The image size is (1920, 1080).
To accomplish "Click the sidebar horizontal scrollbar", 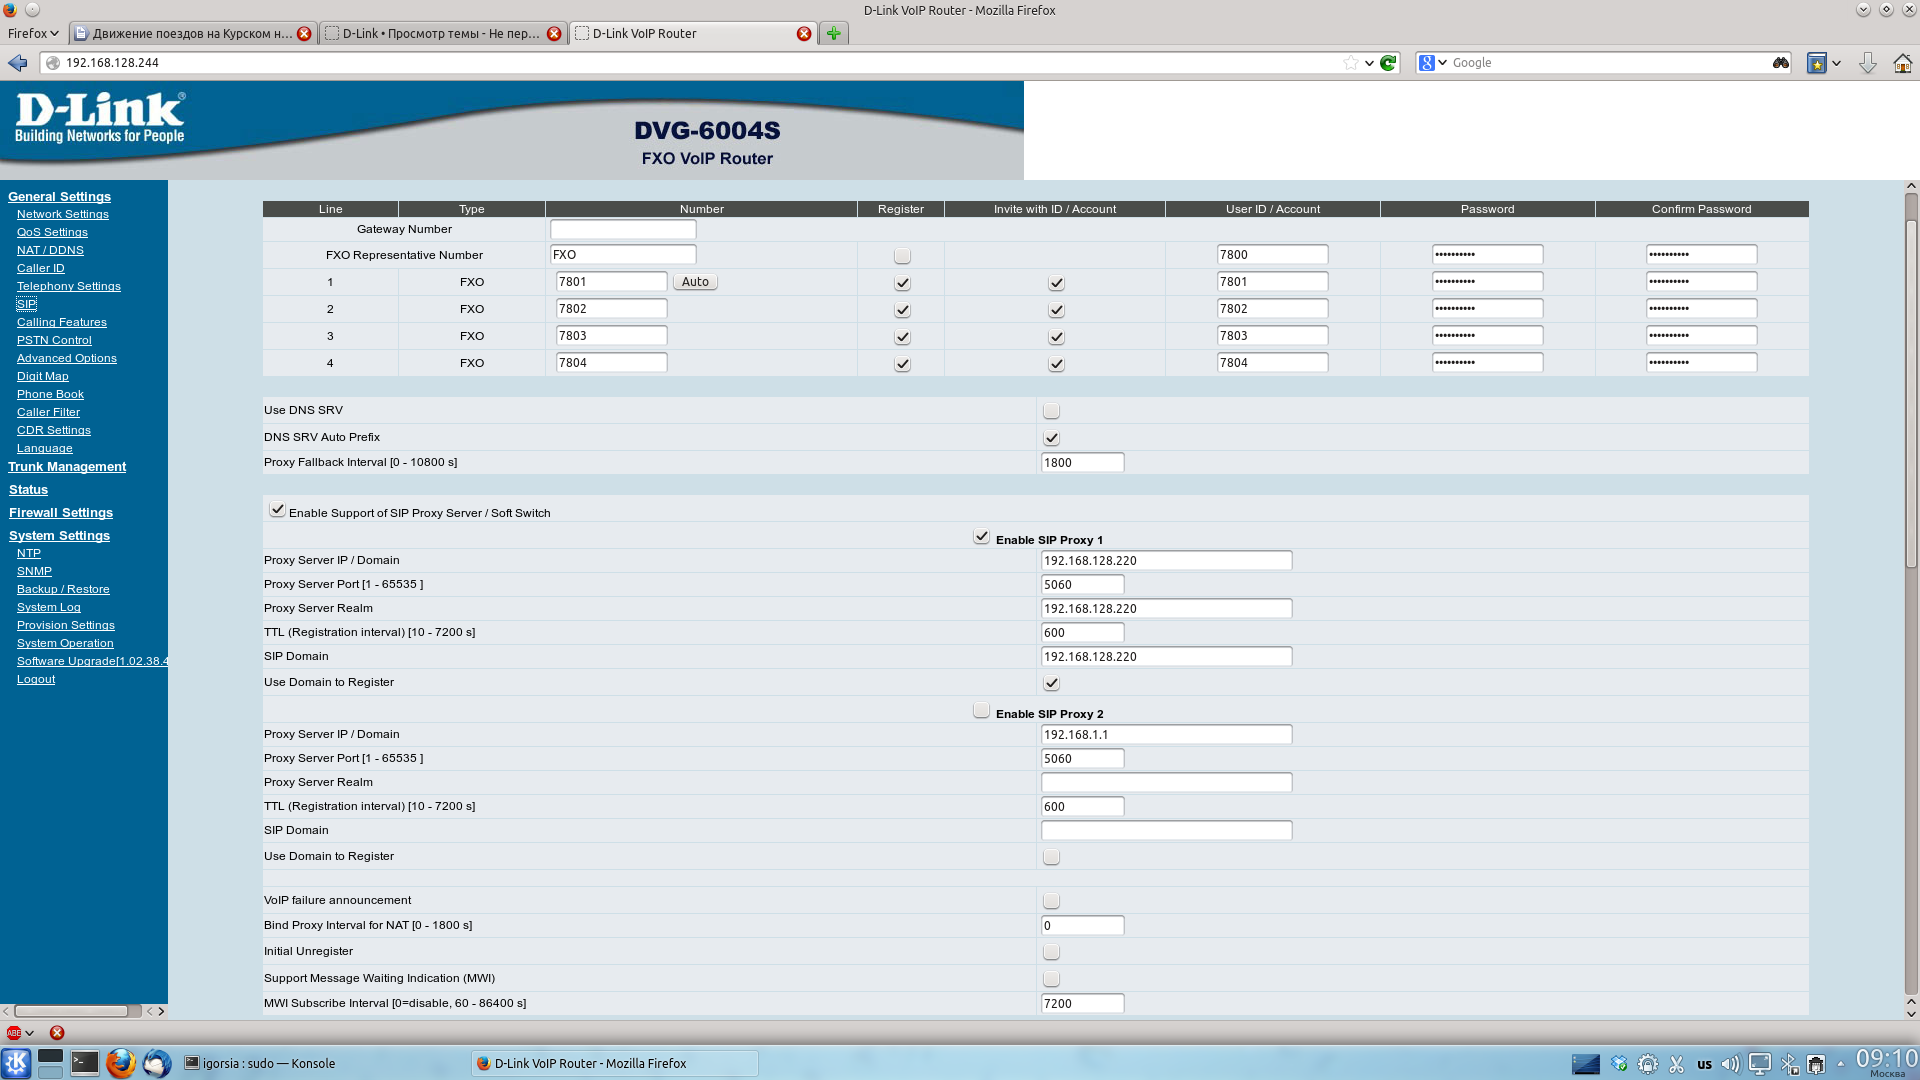I will pos(72,1011).
